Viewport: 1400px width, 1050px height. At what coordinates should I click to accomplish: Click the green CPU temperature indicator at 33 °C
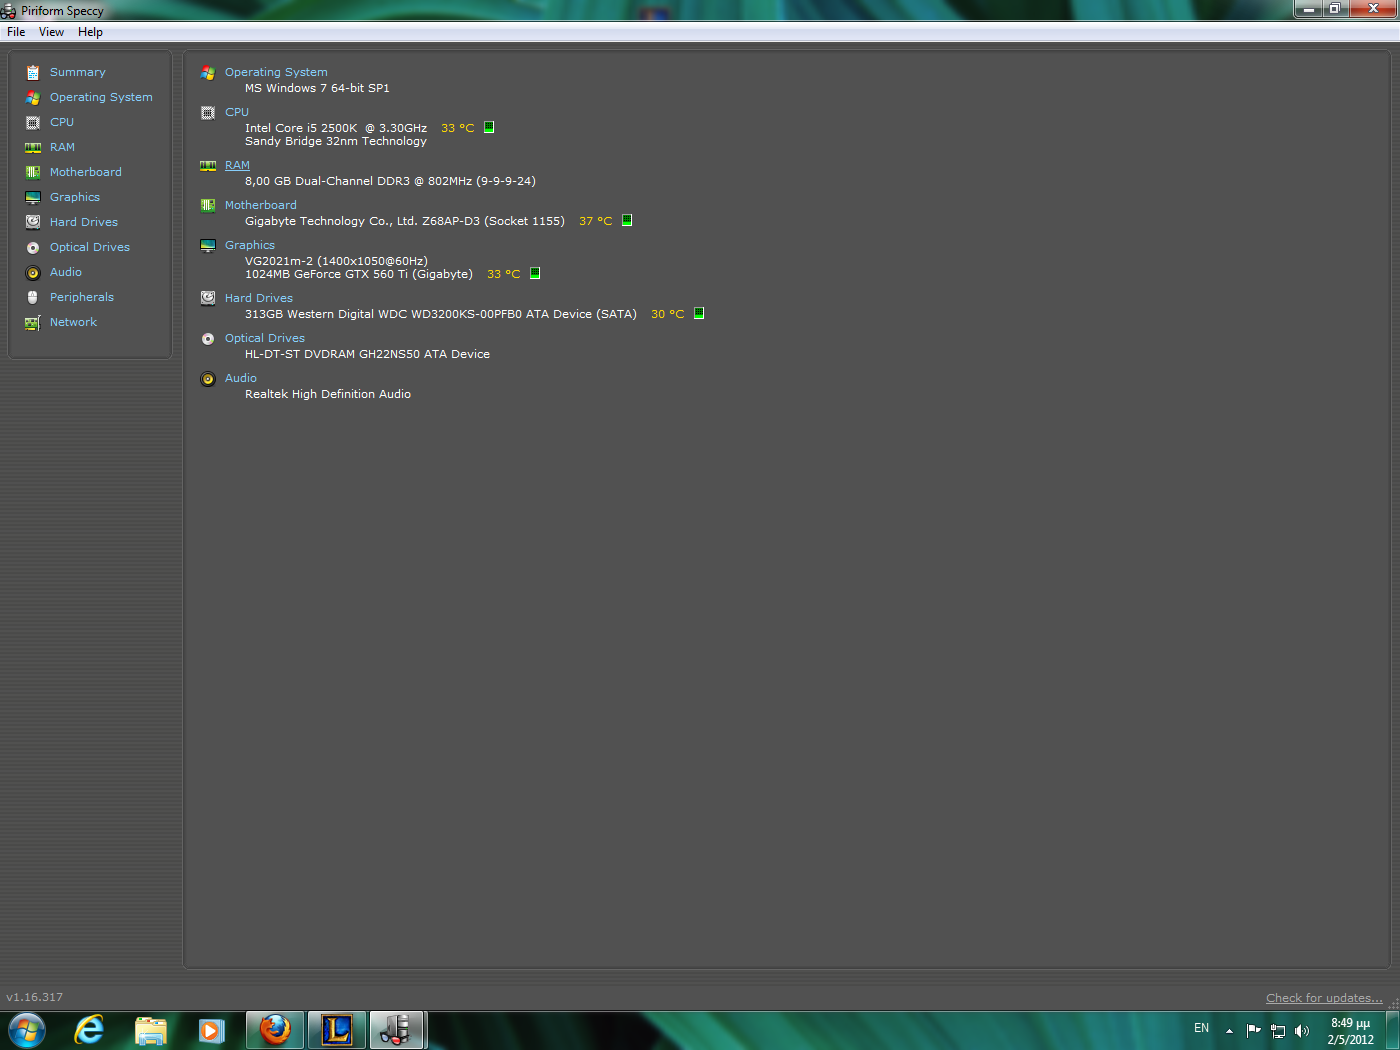489,127
